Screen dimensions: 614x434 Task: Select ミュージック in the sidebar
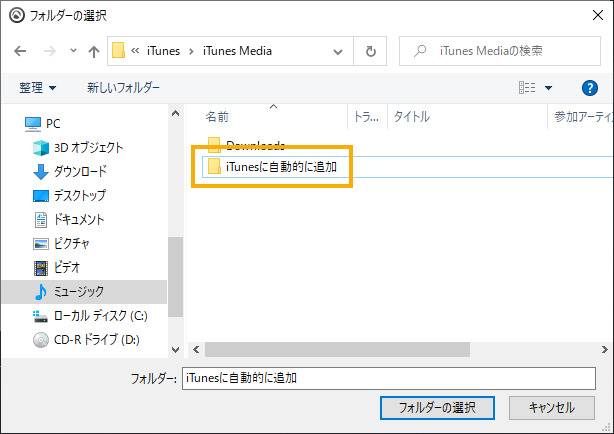point(84,292)
